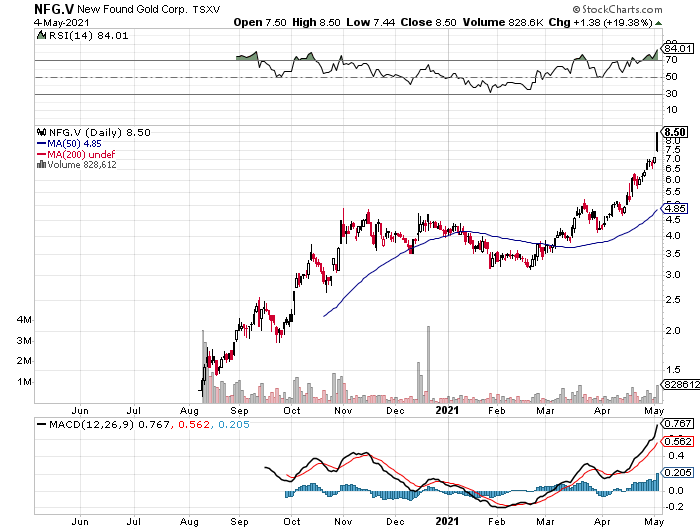This screenshot has height=530, width=700.
Task: Click the MACD(12,26,9) 0.767 label
Action: [x=109, y=424]
